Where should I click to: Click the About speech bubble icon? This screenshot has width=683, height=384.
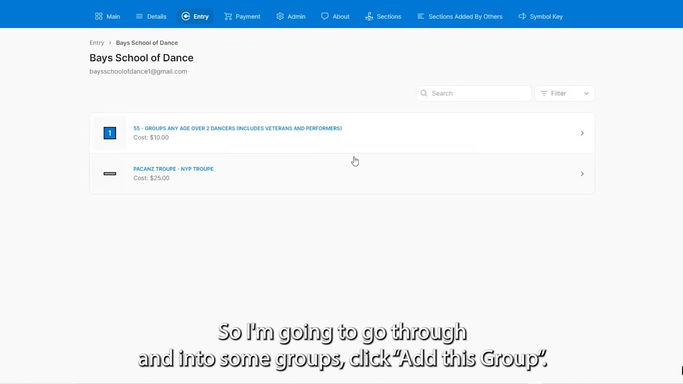tap(325, 17)
